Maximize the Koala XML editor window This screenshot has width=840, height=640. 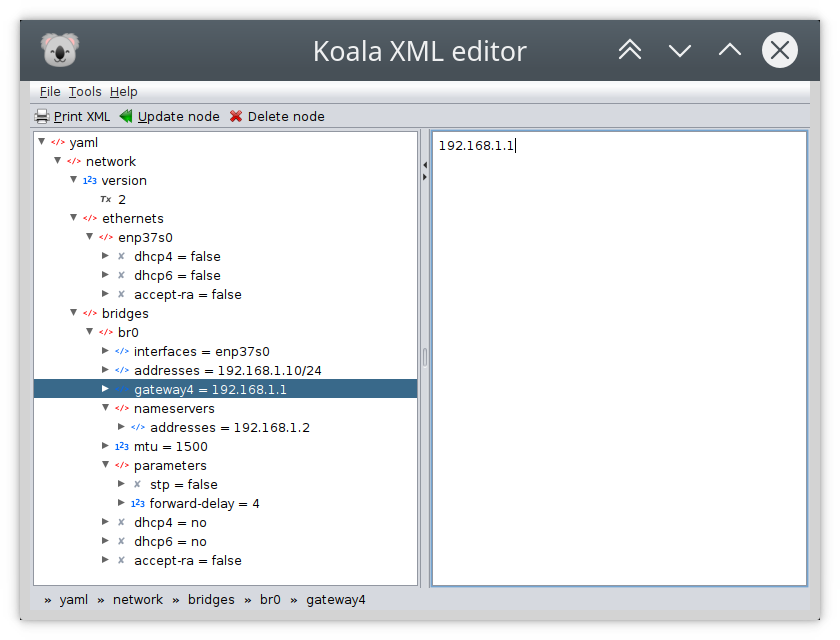coord(730,50)
